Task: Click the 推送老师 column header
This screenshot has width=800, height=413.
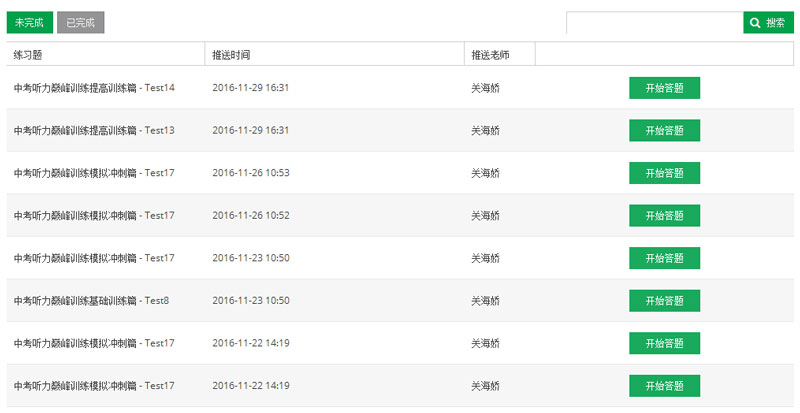Action: (490, 54)
